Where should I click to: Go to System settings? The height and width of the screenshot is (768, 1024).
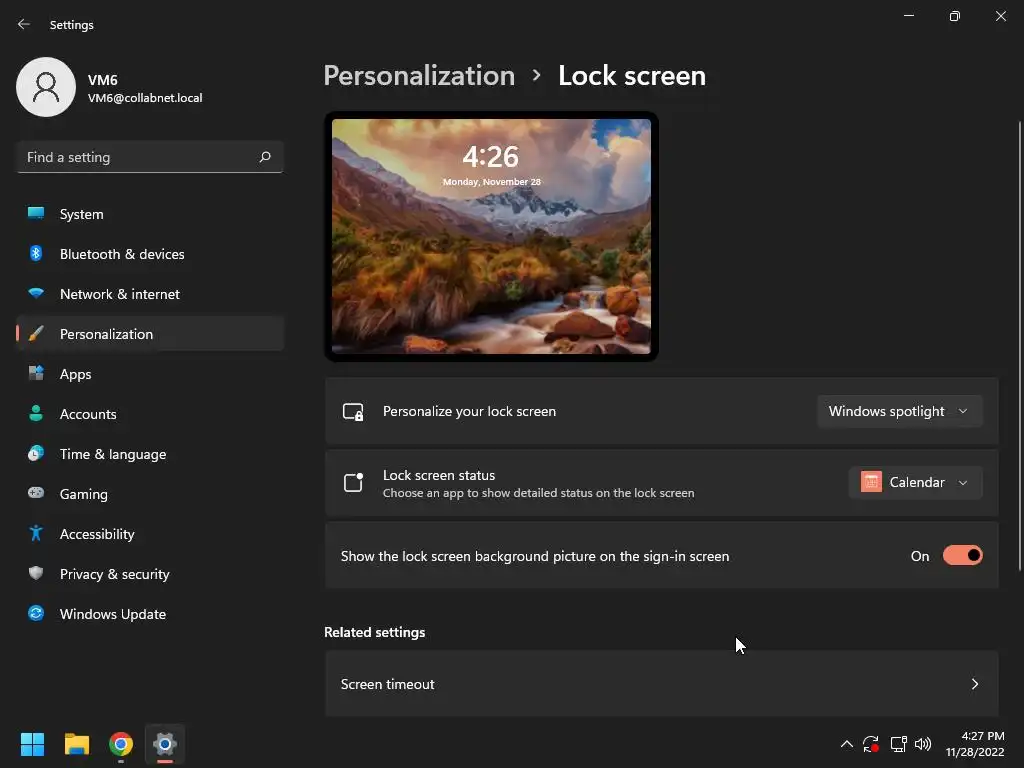click(150, 214)
